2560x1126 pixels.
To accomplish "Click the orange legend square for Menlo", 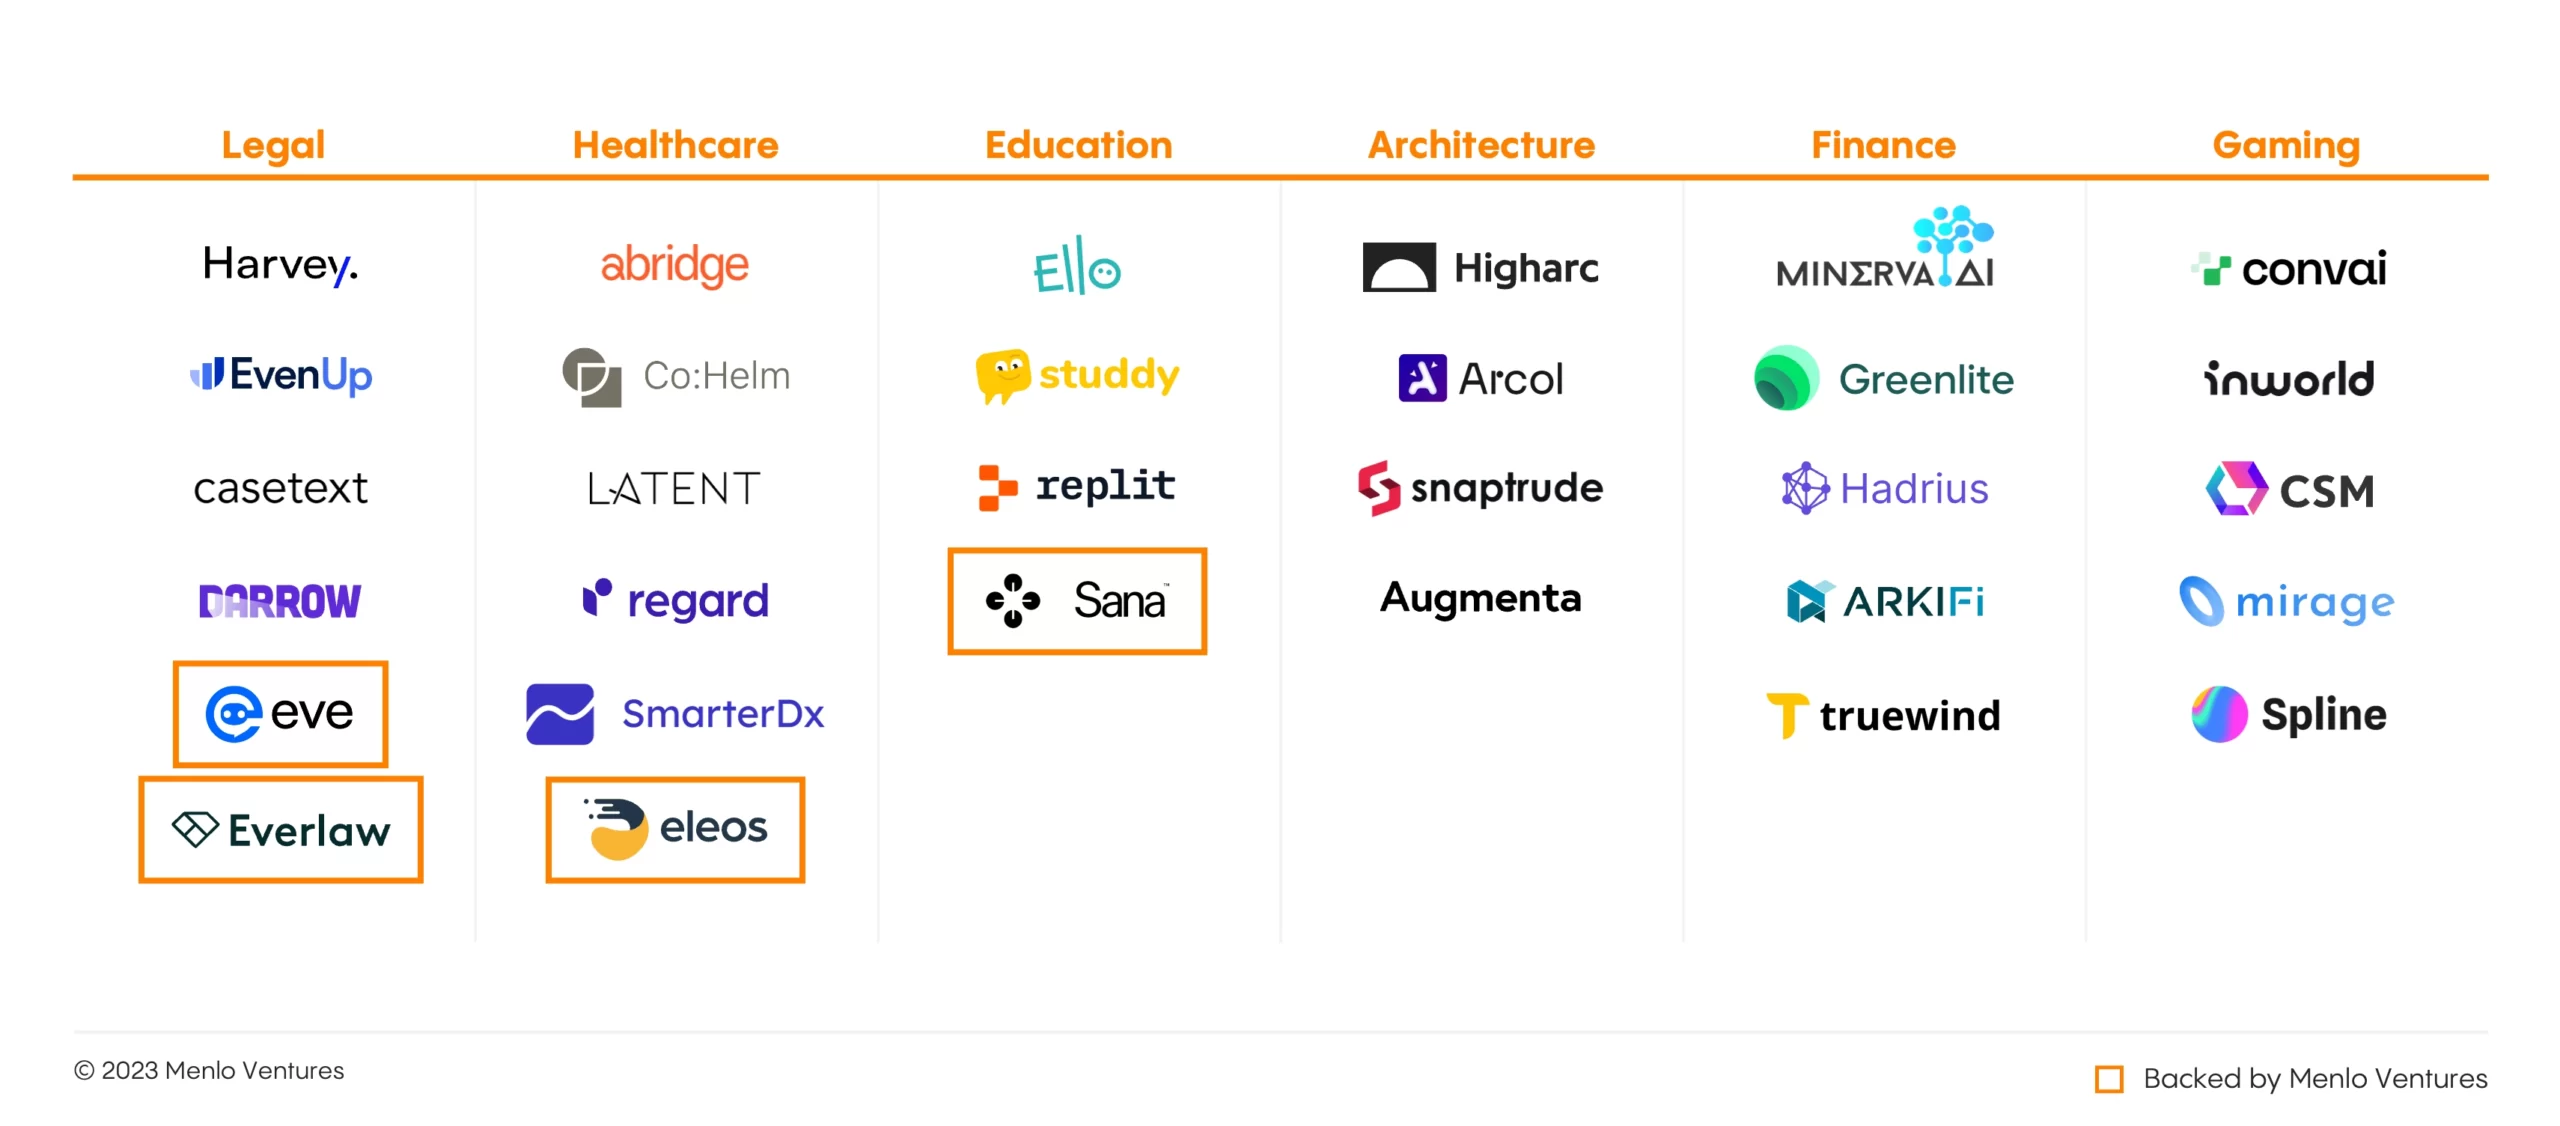I will pyautogui.click(x=2109, y=1079).
